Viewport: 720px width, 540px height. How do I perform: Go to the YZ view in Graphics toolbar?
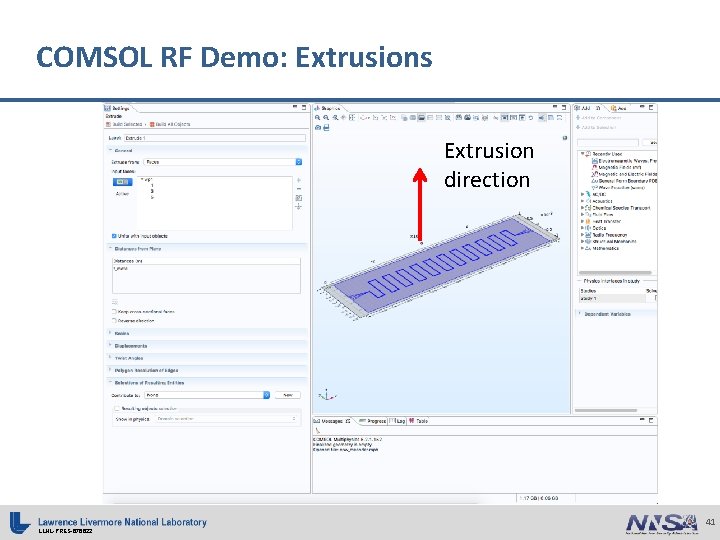click(x=384, y=118)
